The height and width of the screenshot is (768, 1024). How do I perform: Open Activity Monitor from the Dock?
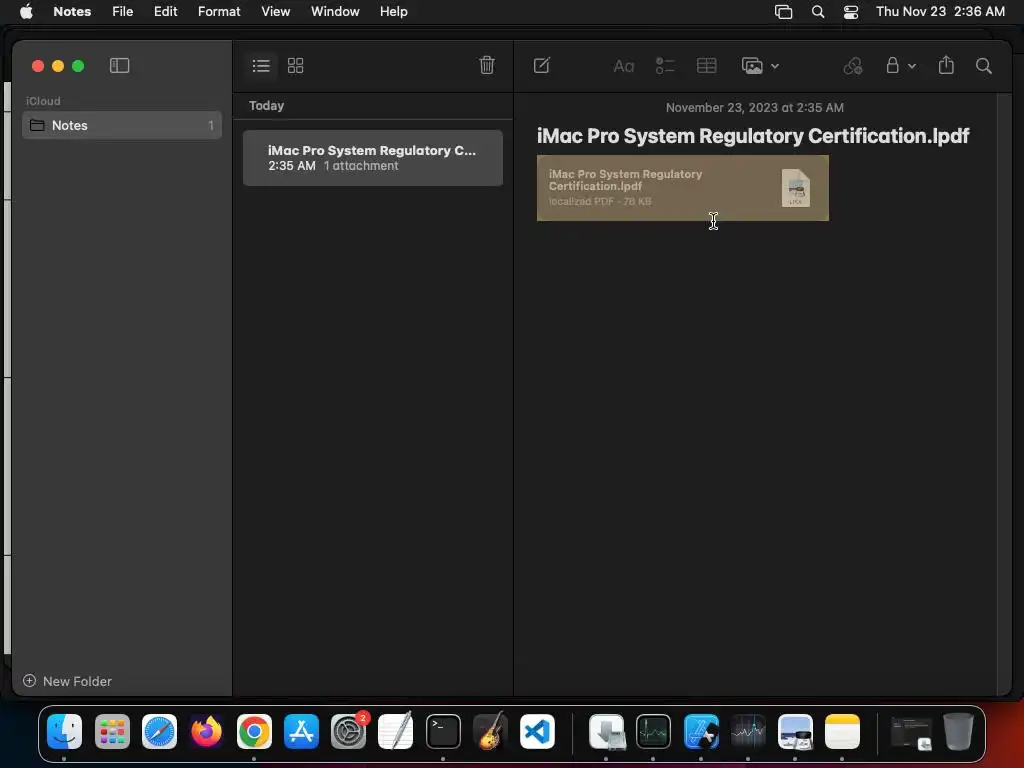[654, 731]
